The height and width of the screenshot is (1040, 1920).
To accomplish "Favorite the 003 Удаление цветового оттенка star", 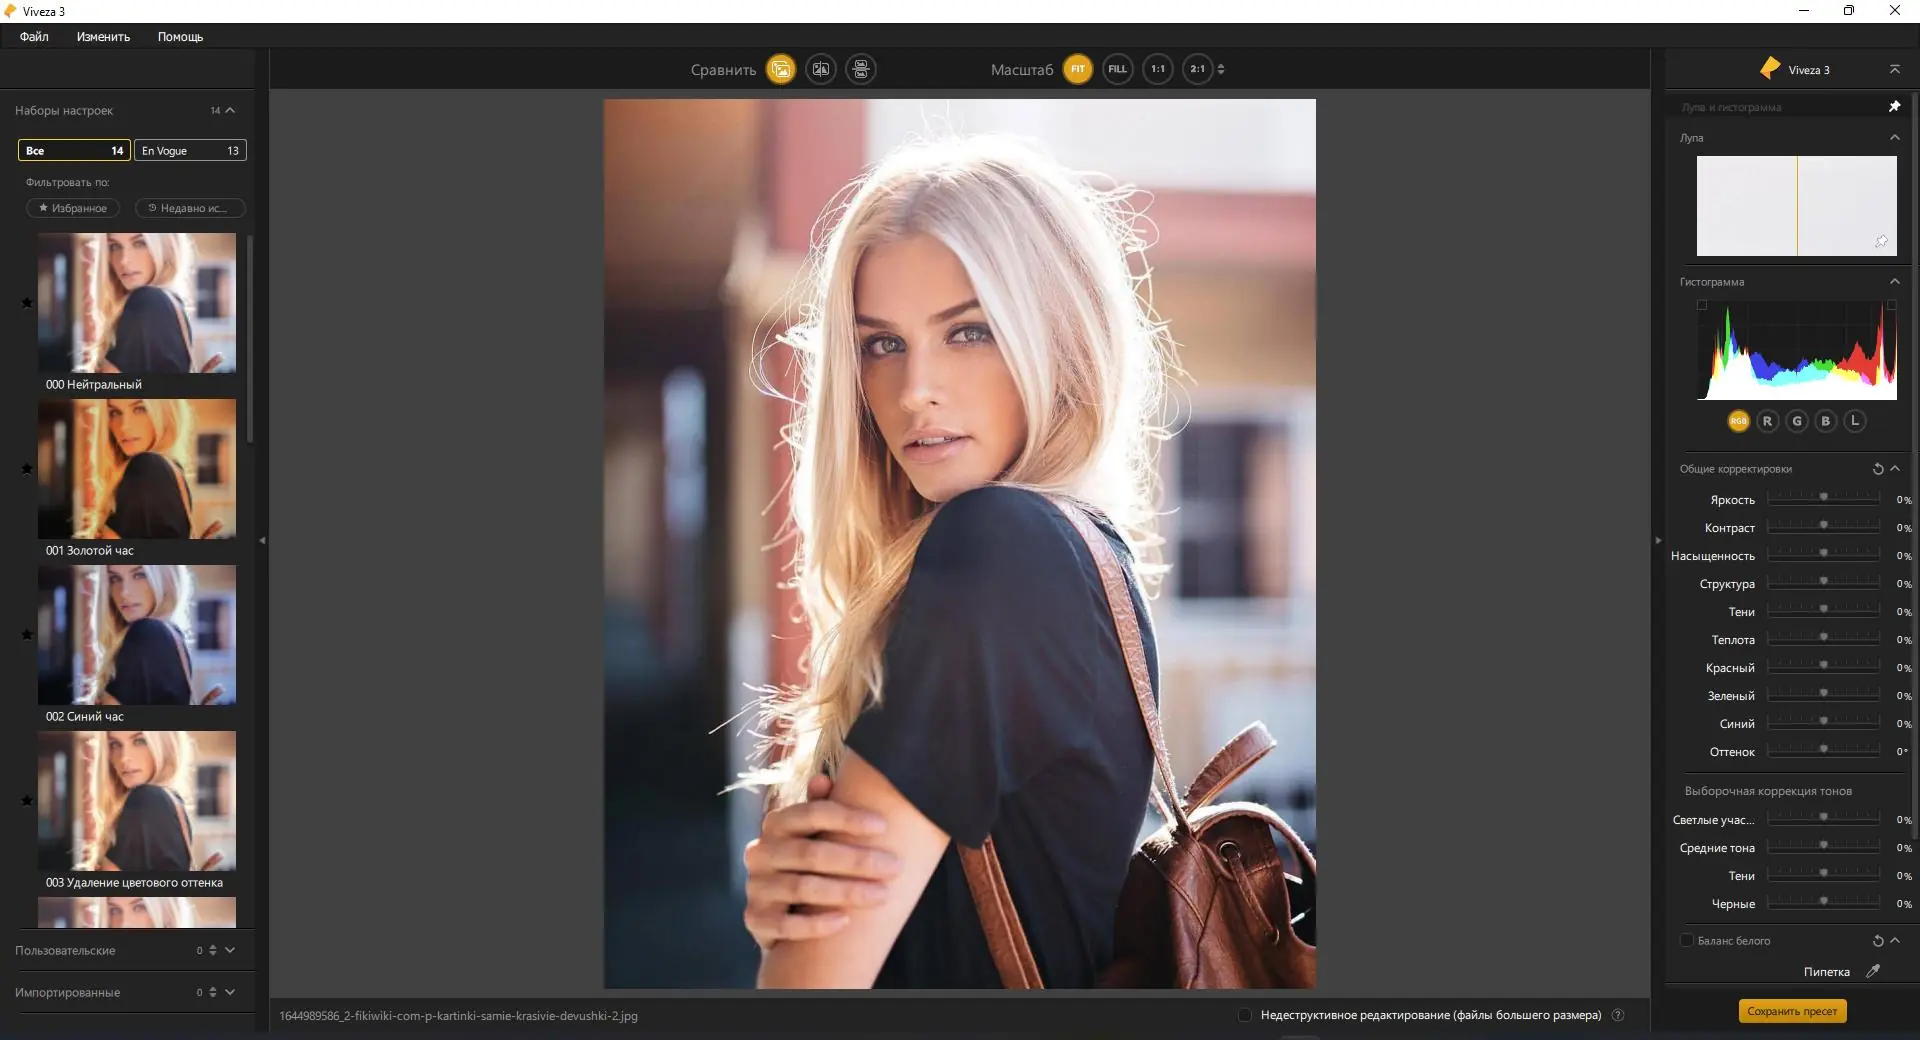I will (x=27, y=800).
